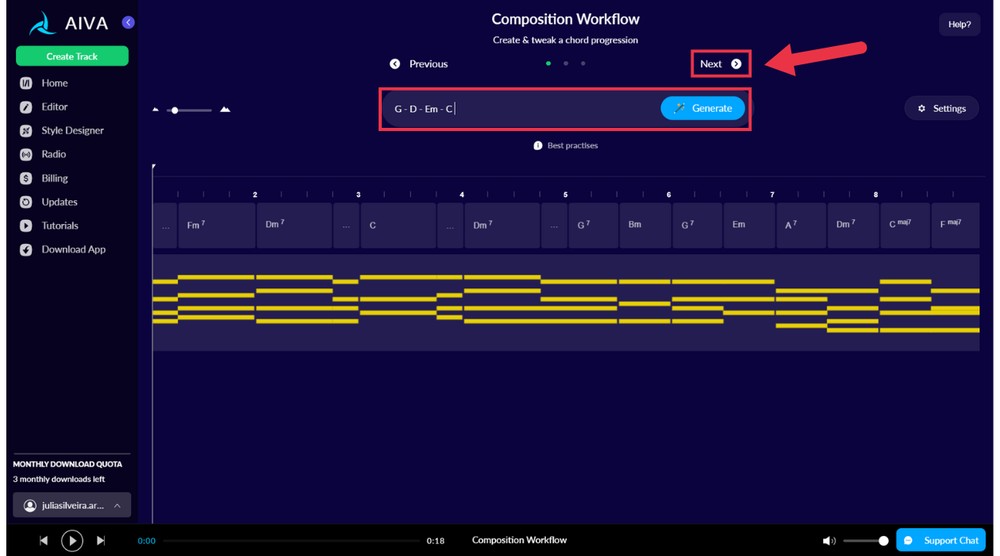Click the Next step button
Screen dimensions: 1000x556
tap(721, 64)
